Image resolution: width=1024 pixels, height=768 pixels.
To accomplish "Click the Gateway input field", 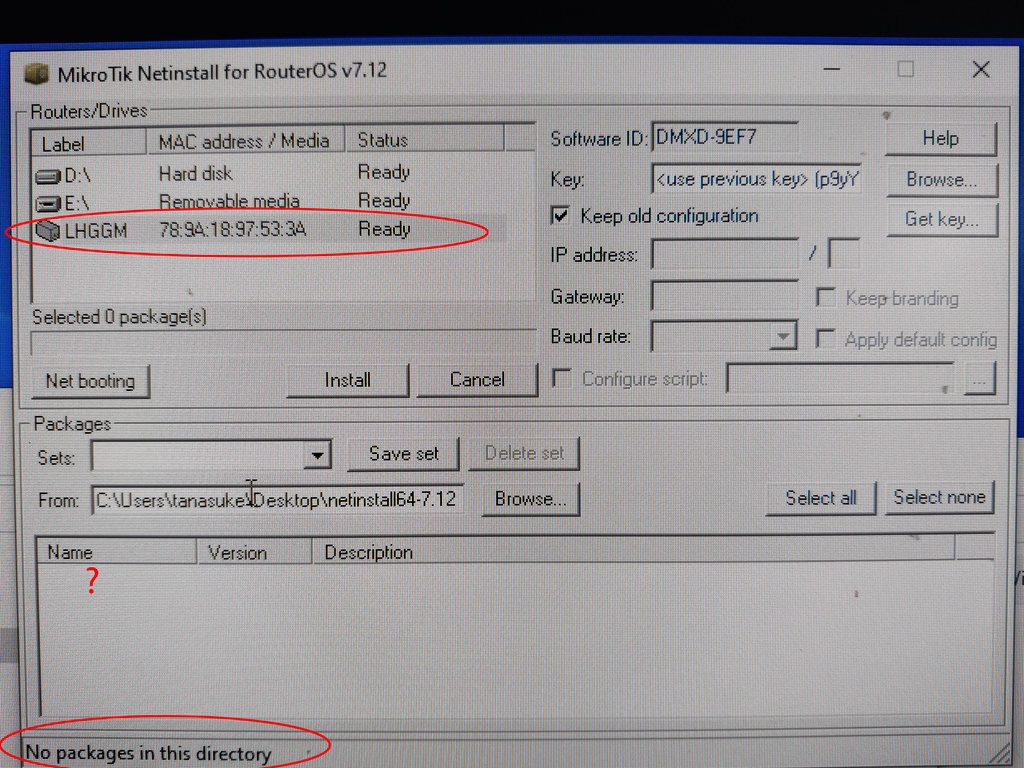I will click(x=725, y=295).
